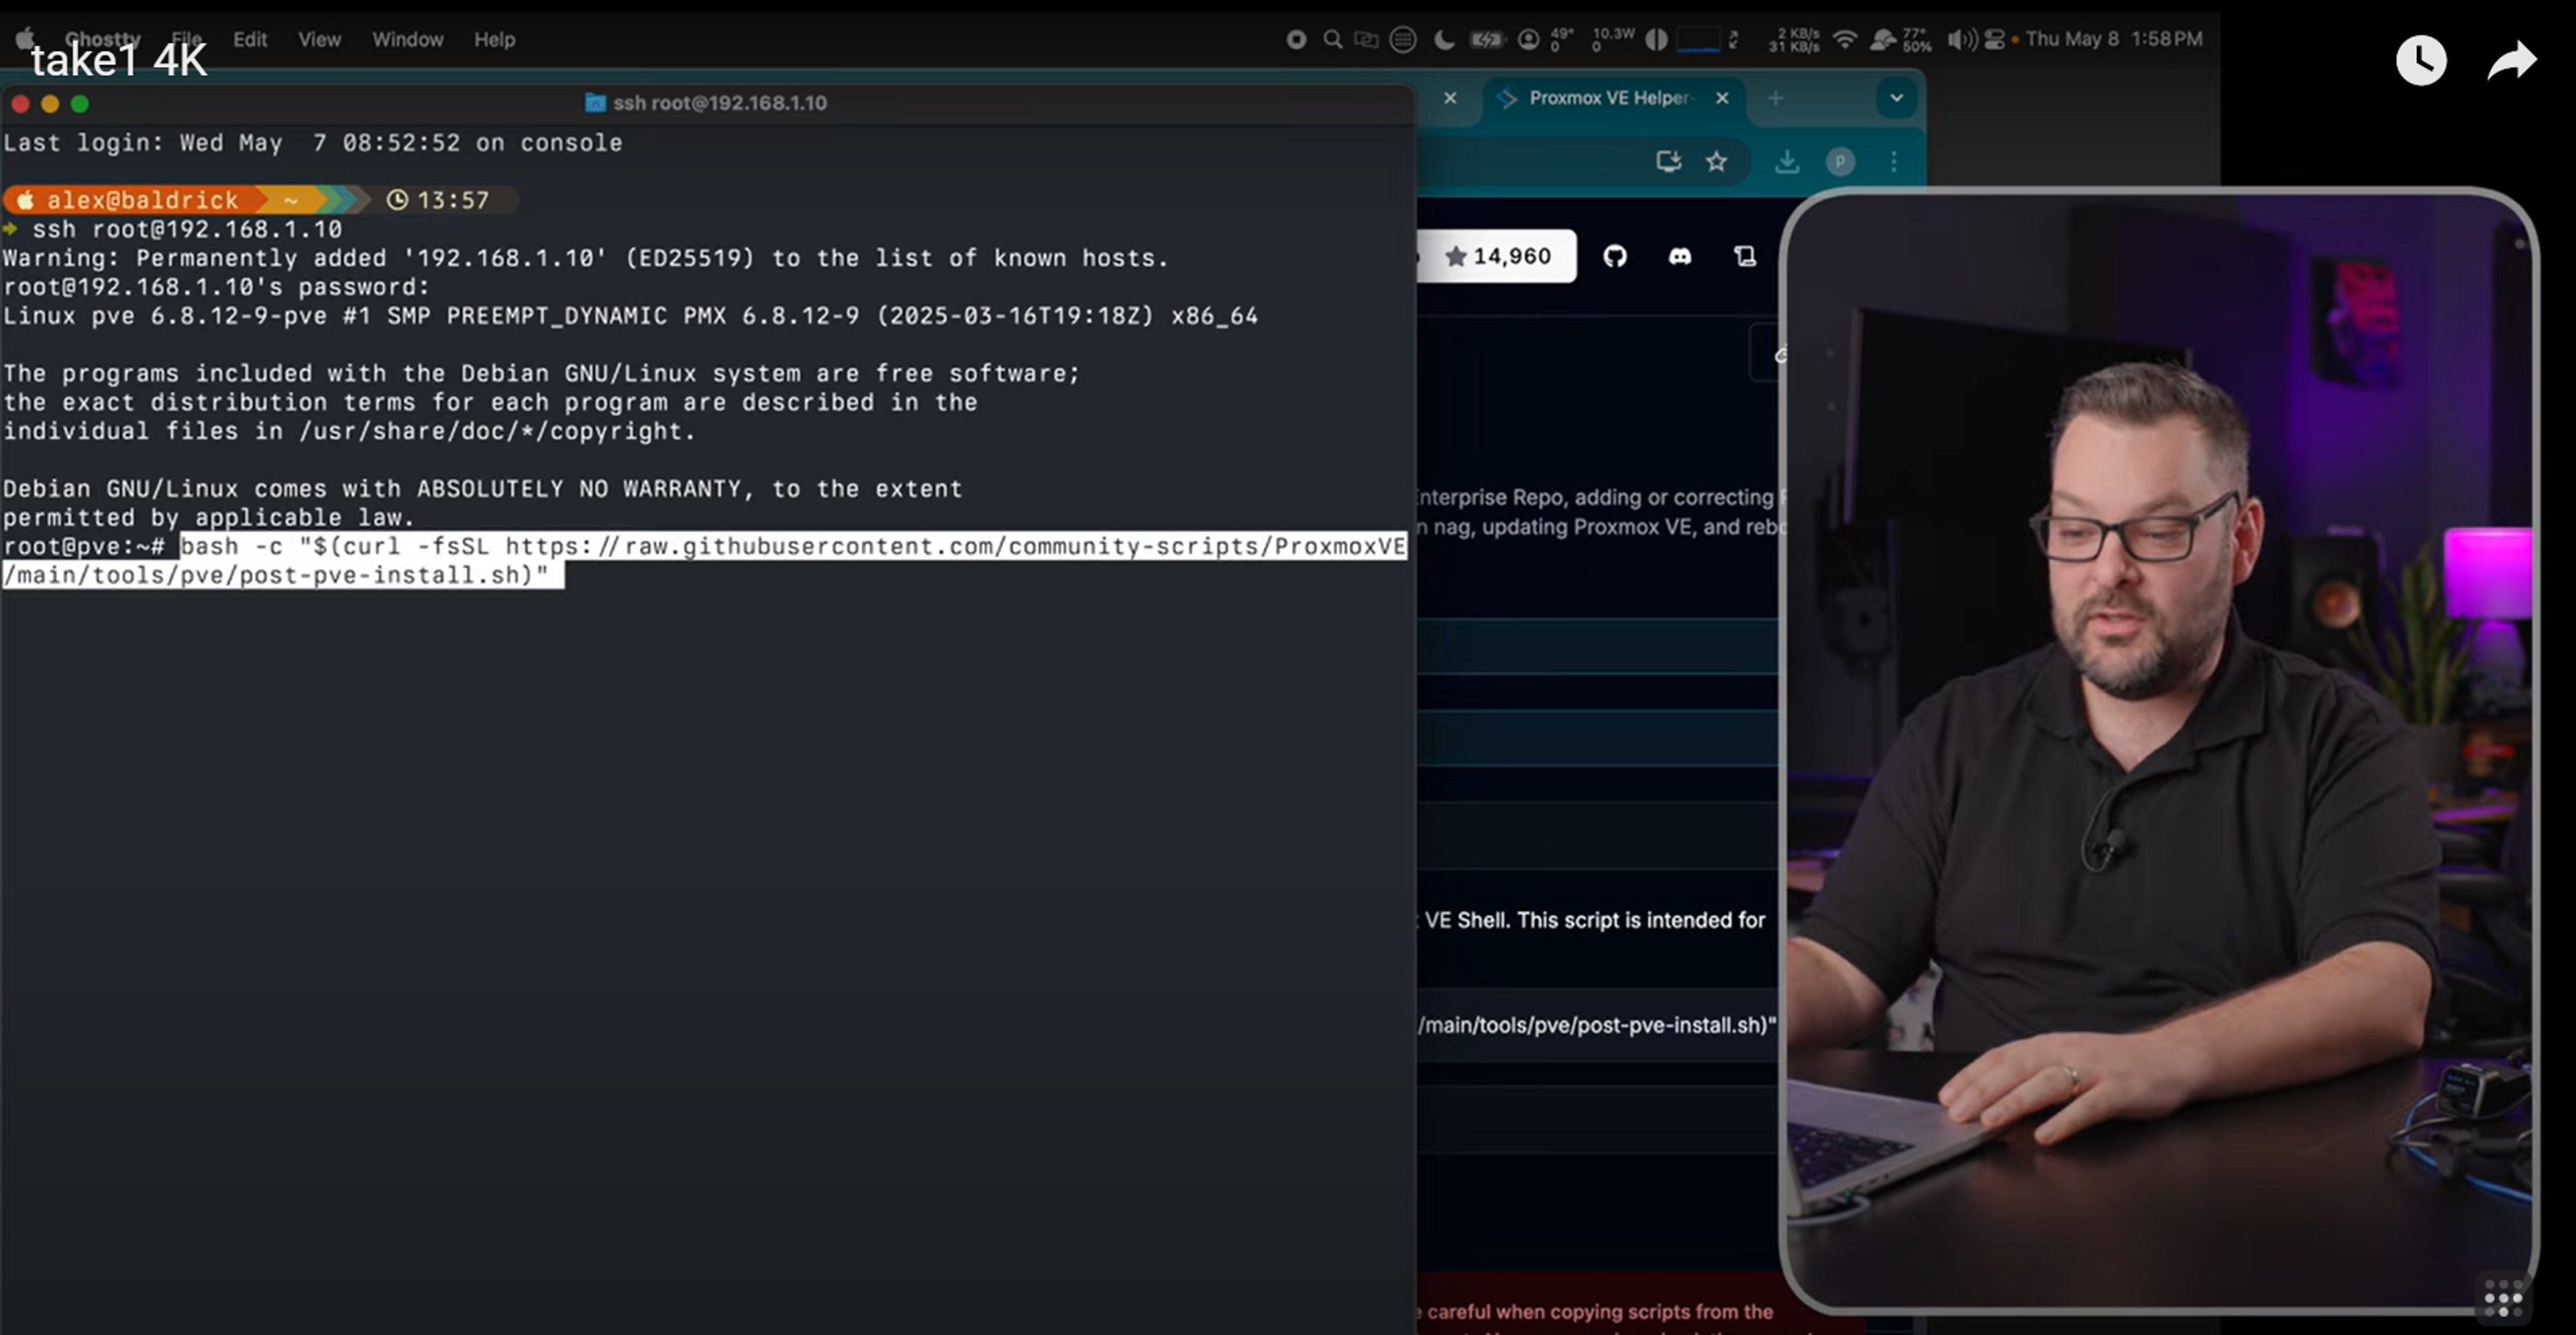2576x1335 pixels.
Task: Open browser downloads icon
Action: point(1787,161)
